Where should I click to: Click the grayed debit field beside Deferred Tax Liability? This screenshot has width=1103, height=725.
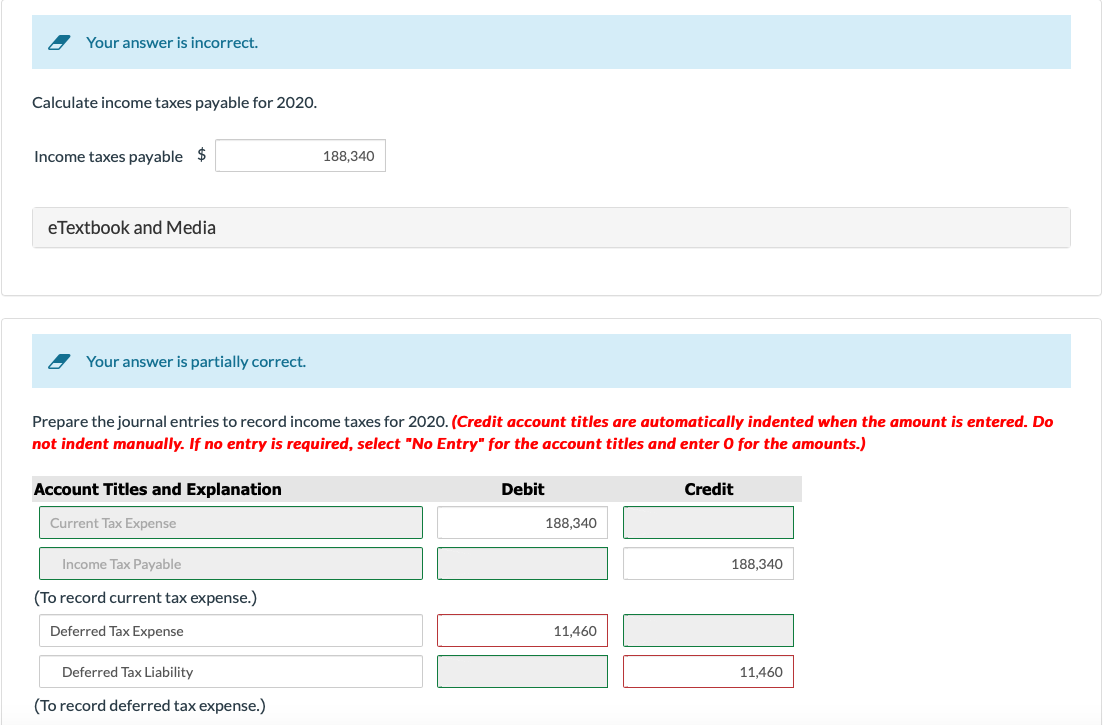[521, 671]
